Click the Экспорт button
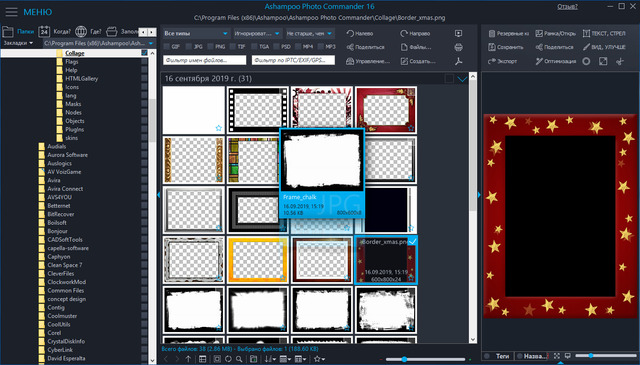This screenshot has width=640, height=365. point(503,61)
